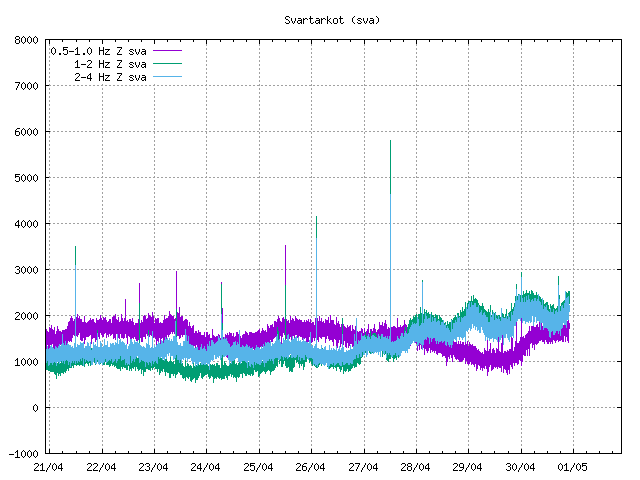This screenshot has height=480, width=640.
Task: Click the y-axis label 2000
Action: point(26,316)
